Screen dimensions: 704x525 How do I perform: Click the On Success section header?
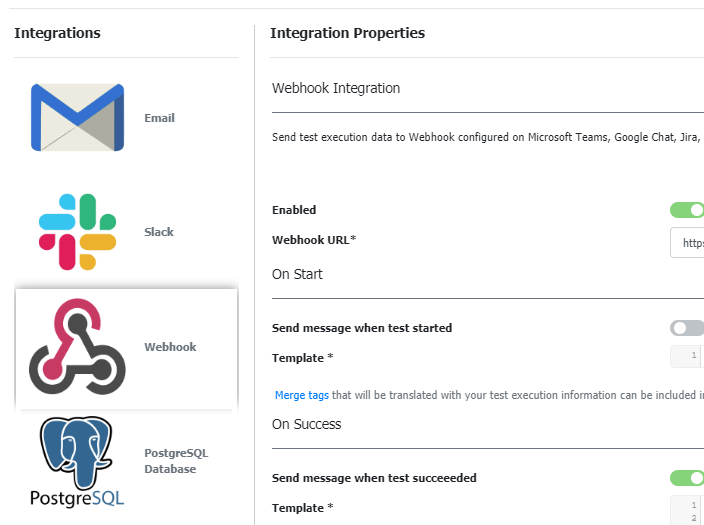(x=306, y=424)
